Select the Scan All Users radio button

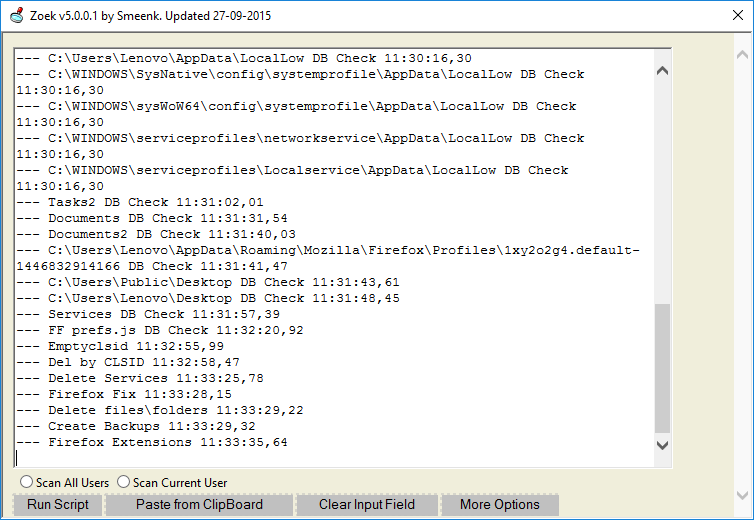coord(26,482)
